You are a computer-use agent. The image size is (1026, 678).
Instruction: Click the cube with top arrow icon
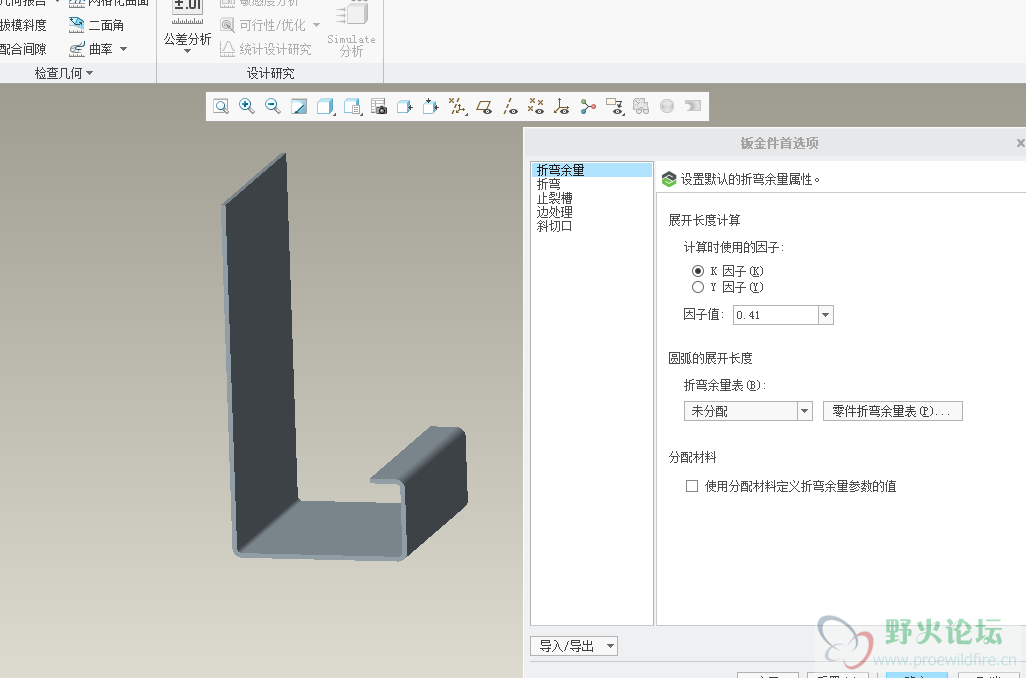[x=431, y=106]
